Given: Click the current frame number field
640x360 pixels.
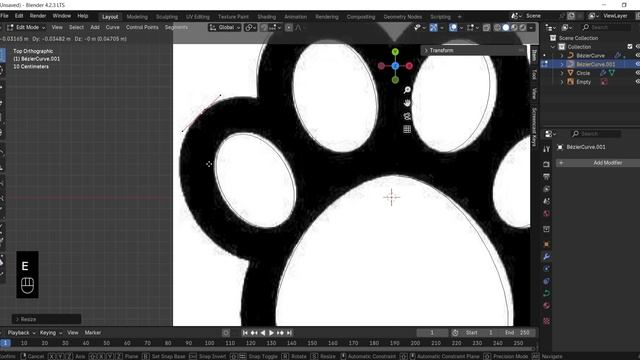Looking at the screenshot, I should click(432, 333).
